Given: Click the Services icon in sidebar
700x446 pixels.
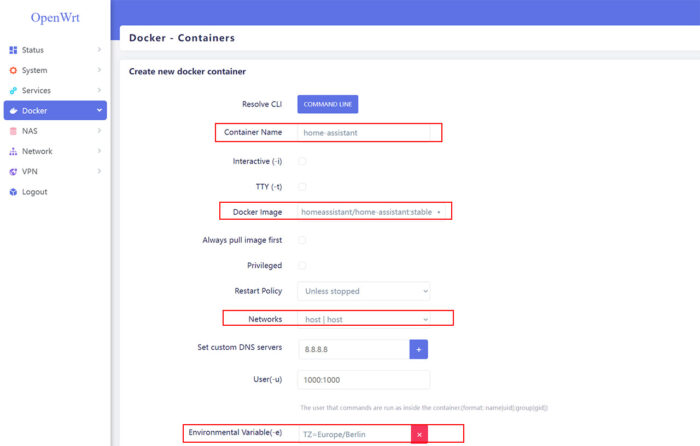Looking at the screenshot, I should 13,91.
